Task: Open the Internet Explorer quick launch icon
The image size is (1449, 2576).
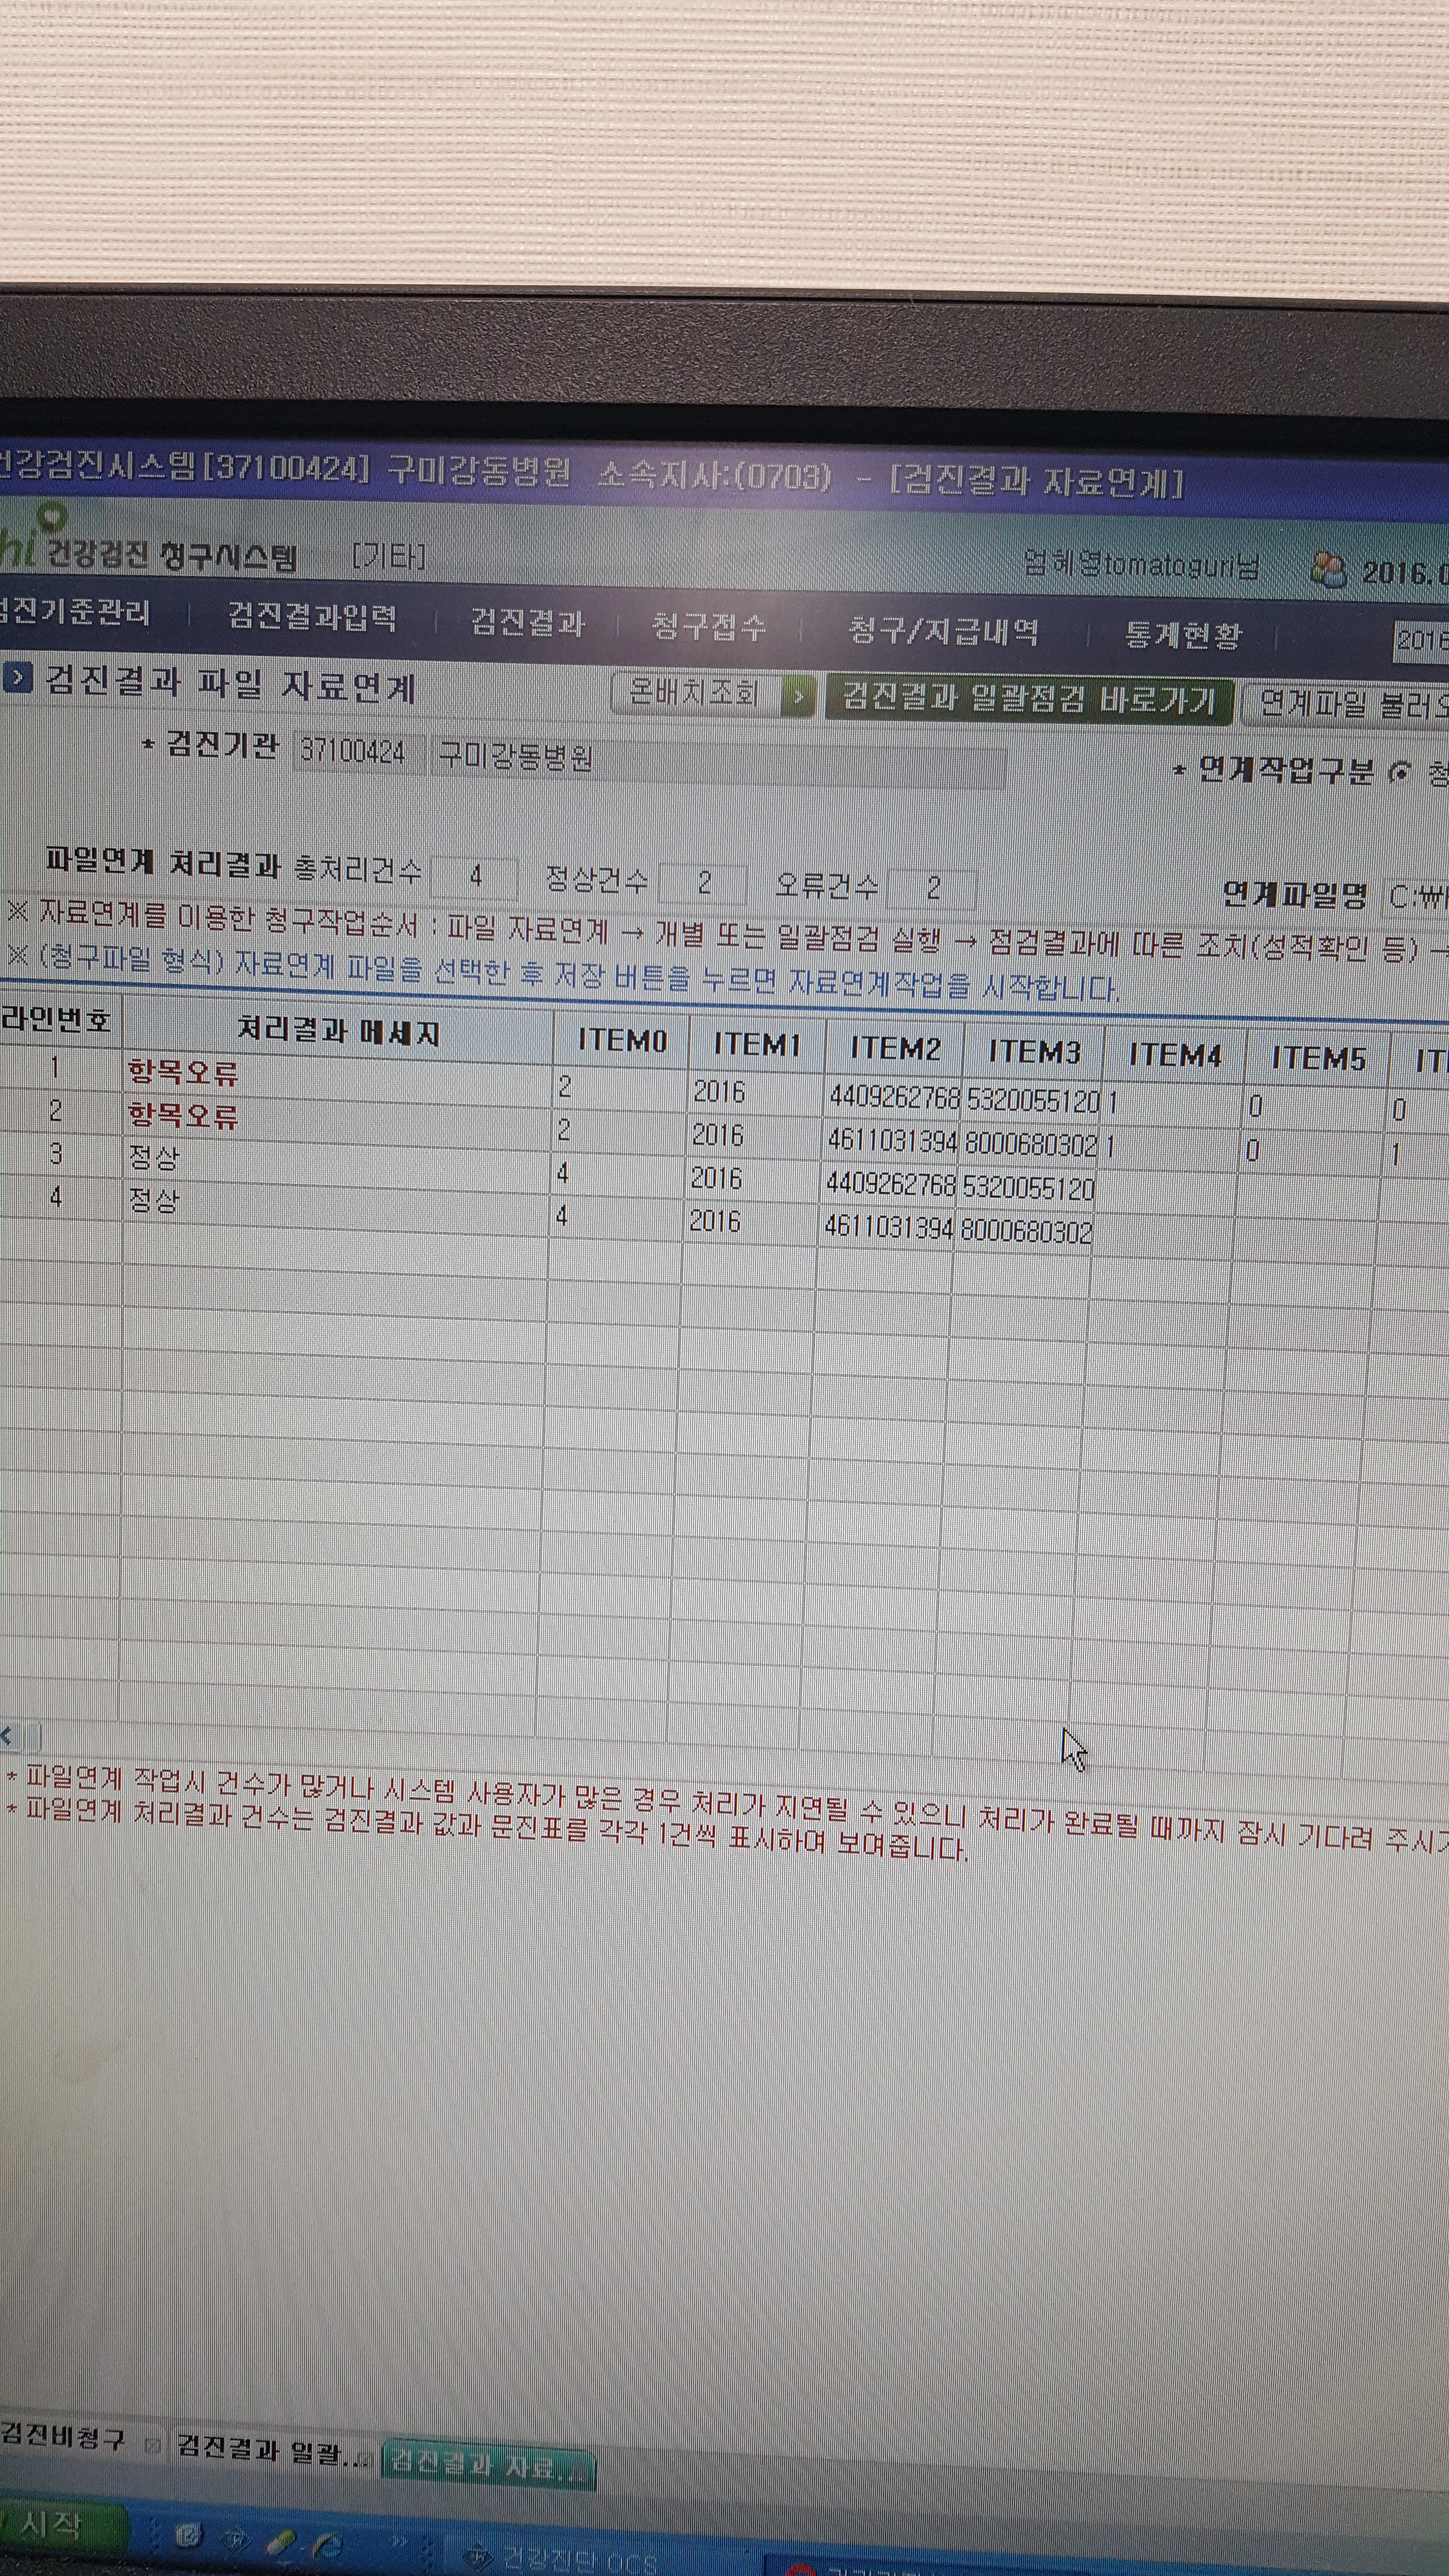Action: [328, 2544]
